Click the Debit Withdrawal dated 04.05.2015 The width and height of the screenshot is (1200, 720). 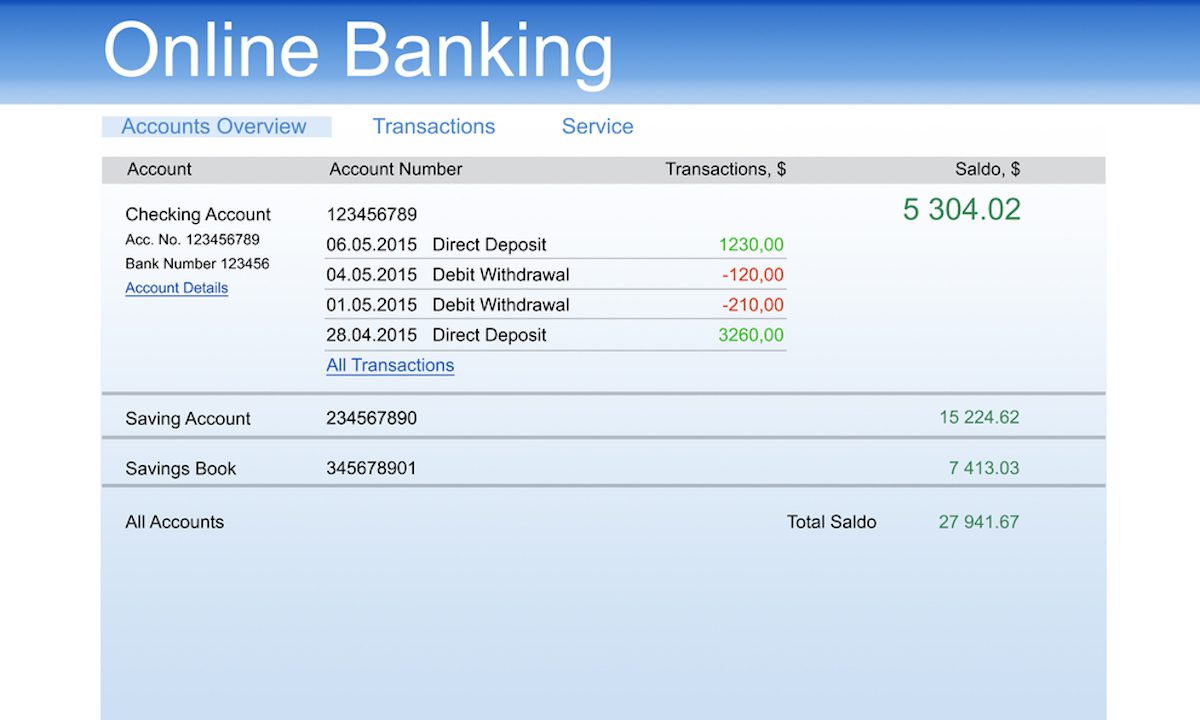pyautogui.click(x=501, y=274)
